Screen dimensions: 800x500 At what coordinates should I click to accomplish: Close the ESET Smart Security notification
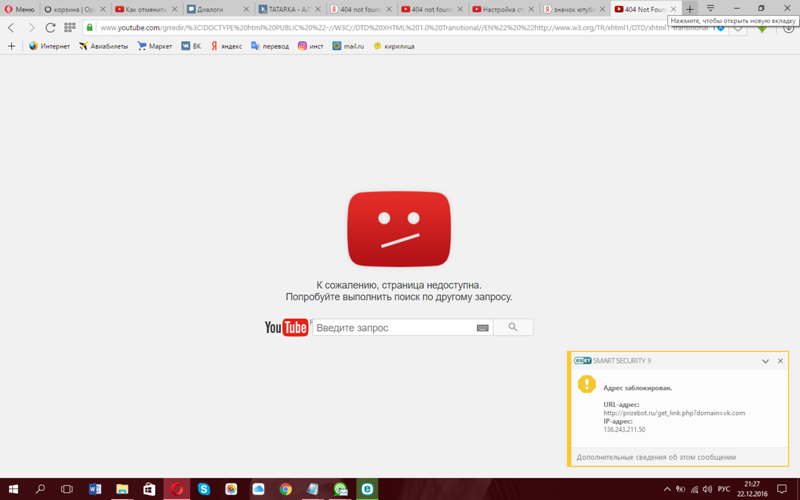click(781, 361)
